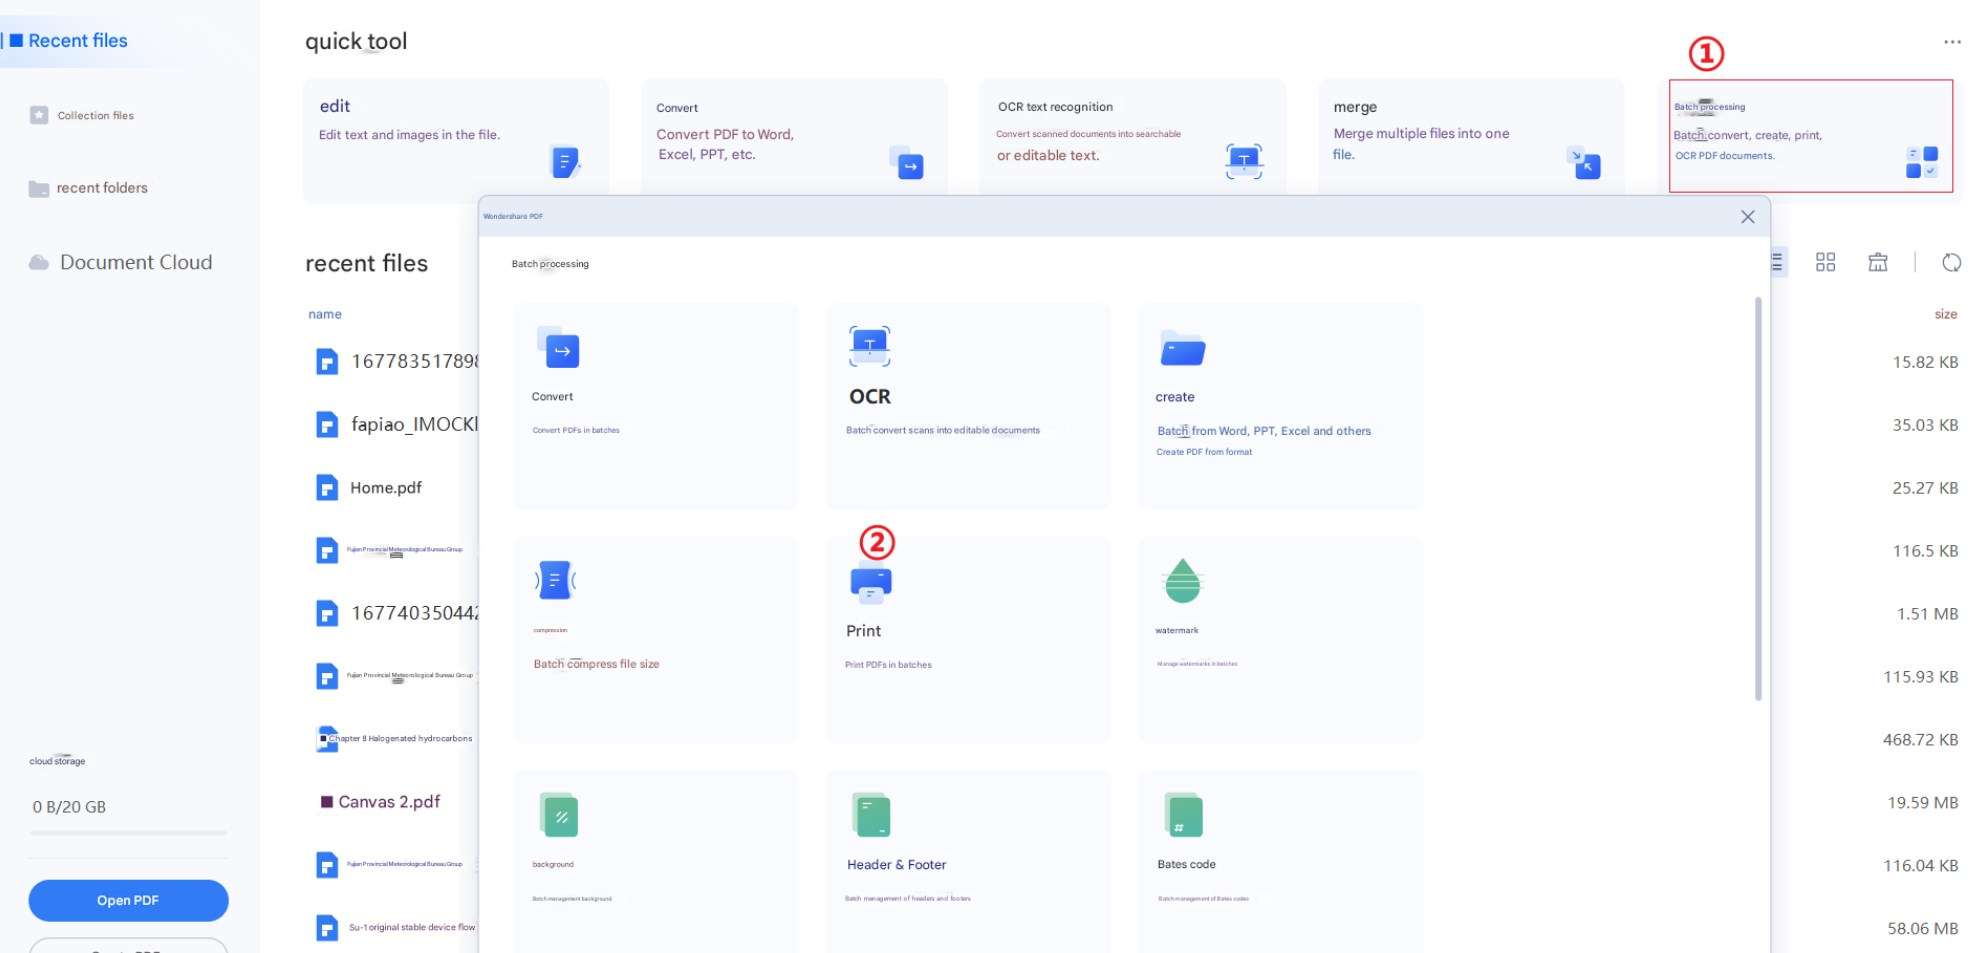Image resolution: width=1979 pixels, height=953 pixels.
Task: Switch to grid view of recent files
Action: point(1825,262)
